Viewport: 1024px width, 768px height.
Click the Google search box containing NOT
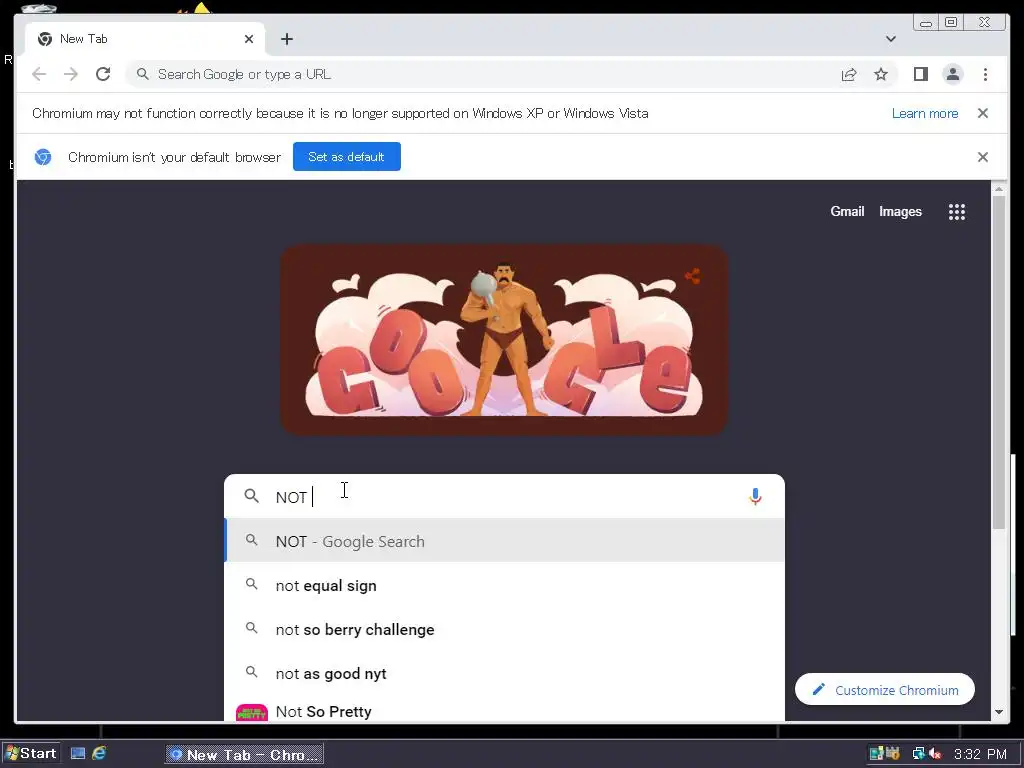tap(504, 496)
